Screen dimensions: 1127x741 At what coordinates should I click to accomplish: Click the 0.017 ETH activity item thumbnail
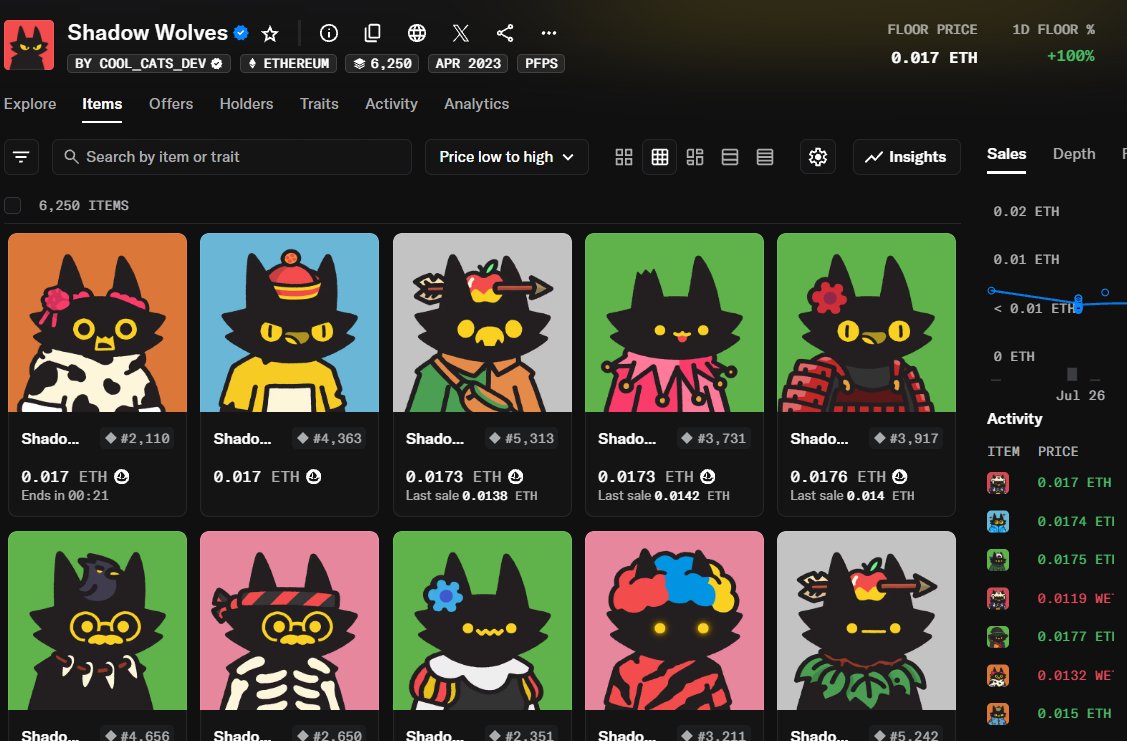click(x=998, y=482)
